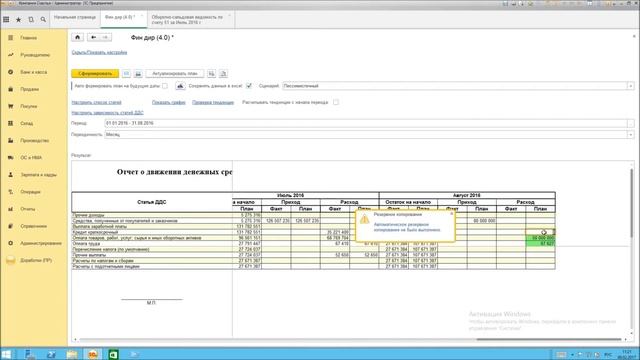640x360 pixels.
Task: Select Расчеты по налогам и сборам row
Action: (152, 260)
